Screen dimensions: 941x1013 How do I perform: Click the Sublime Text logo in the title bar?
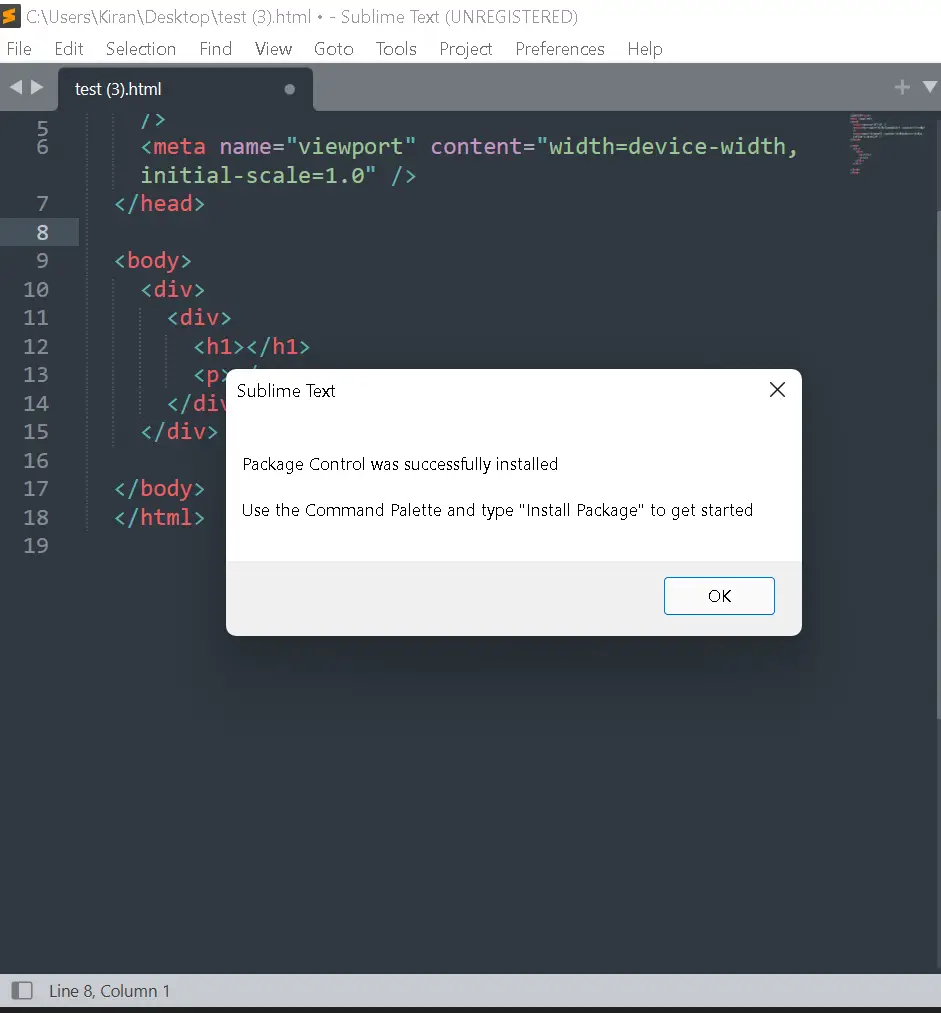click(x=12, y=16)
